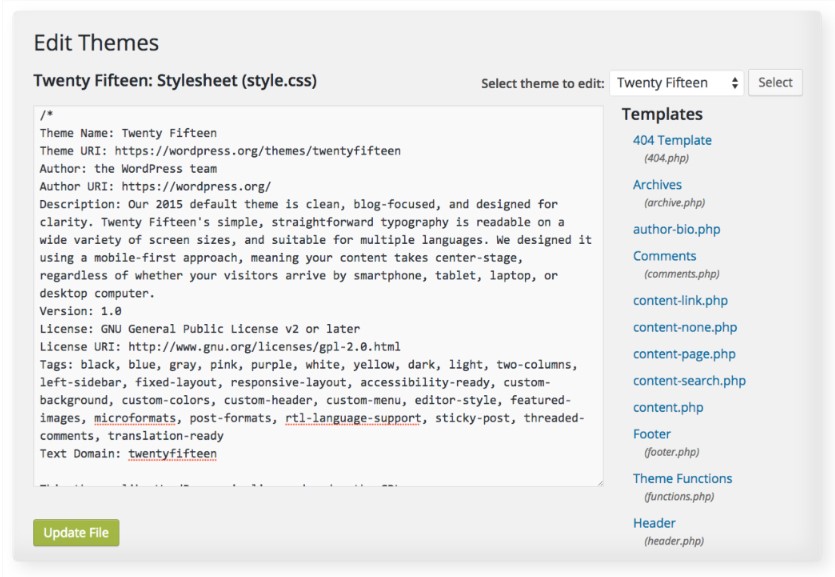Click the textarea resize handle corner
The image size is (835, 577).
(x=600, y=482)
